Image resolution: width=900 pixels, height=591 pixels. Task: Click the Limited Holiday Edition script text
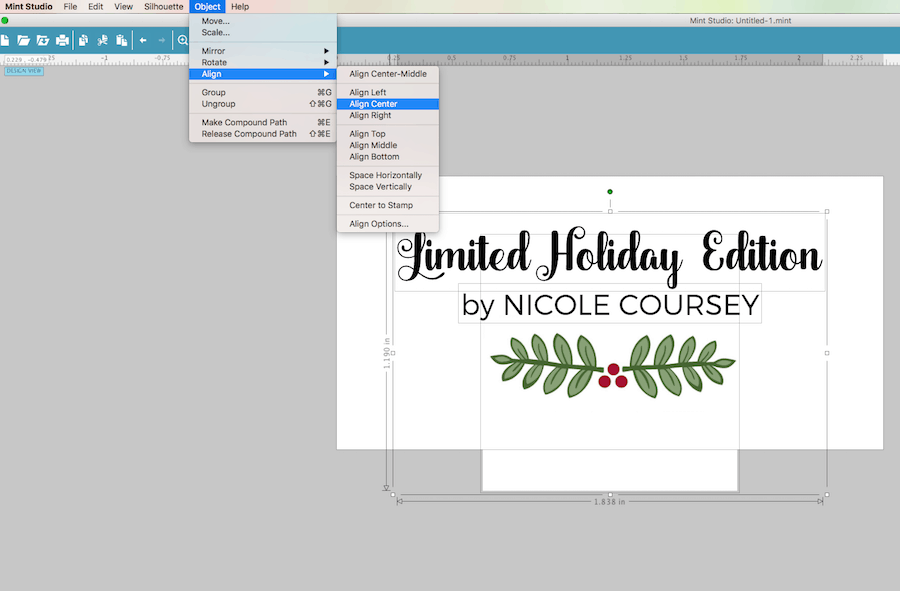point(610,256)
